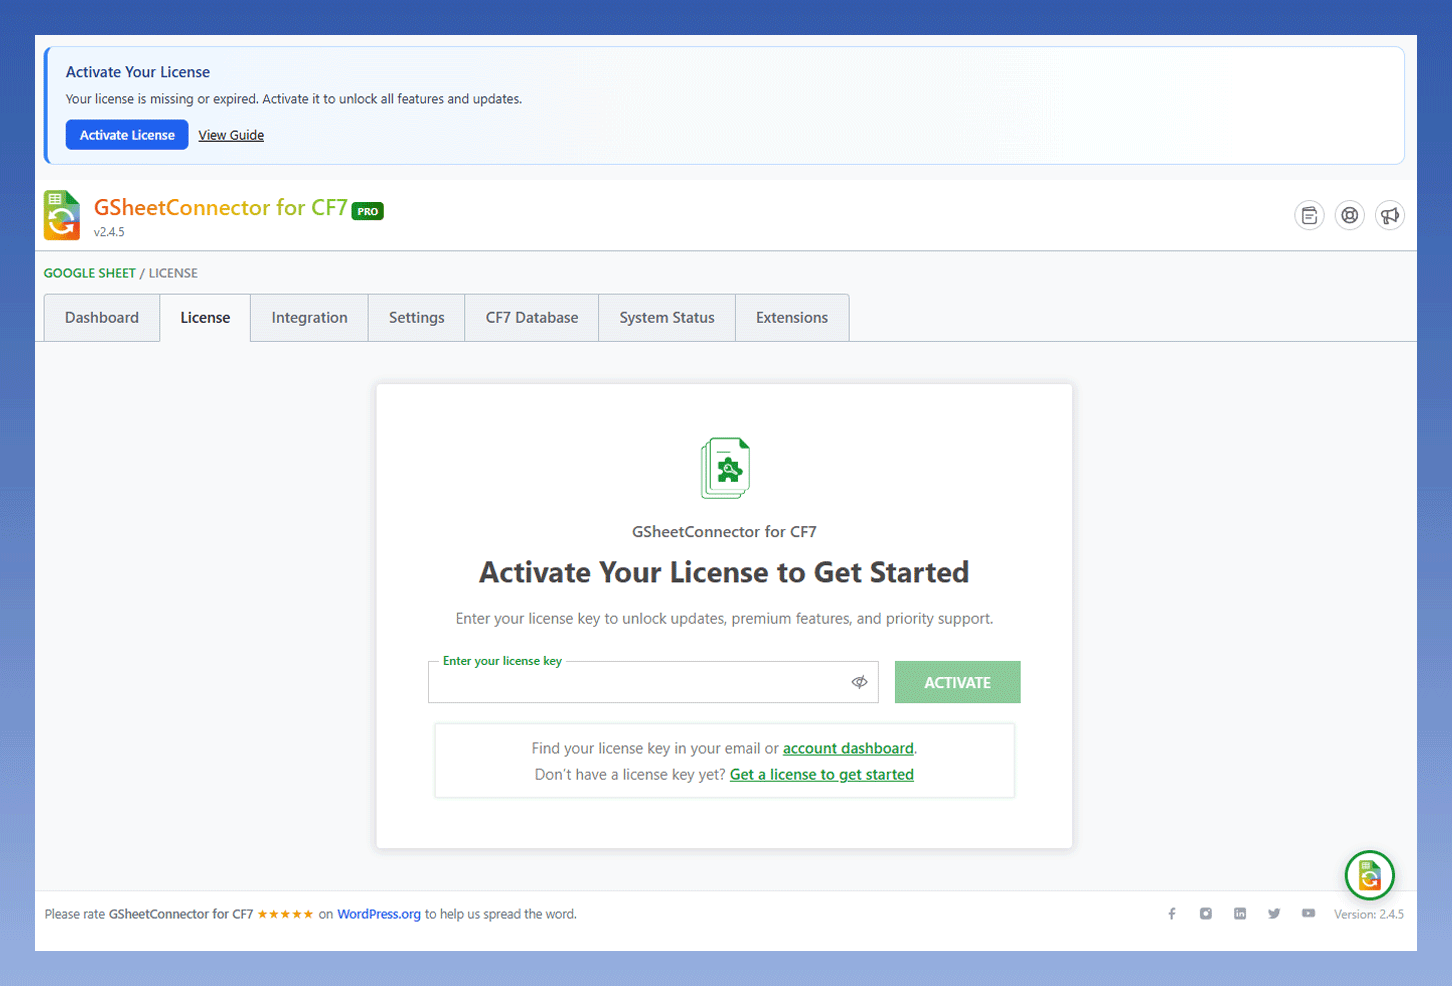This screenshot has height=986, width=1452.
Task: Click the Activate Your License to Get Started heading
Action: pyautogui.click(x=724, y=572)
